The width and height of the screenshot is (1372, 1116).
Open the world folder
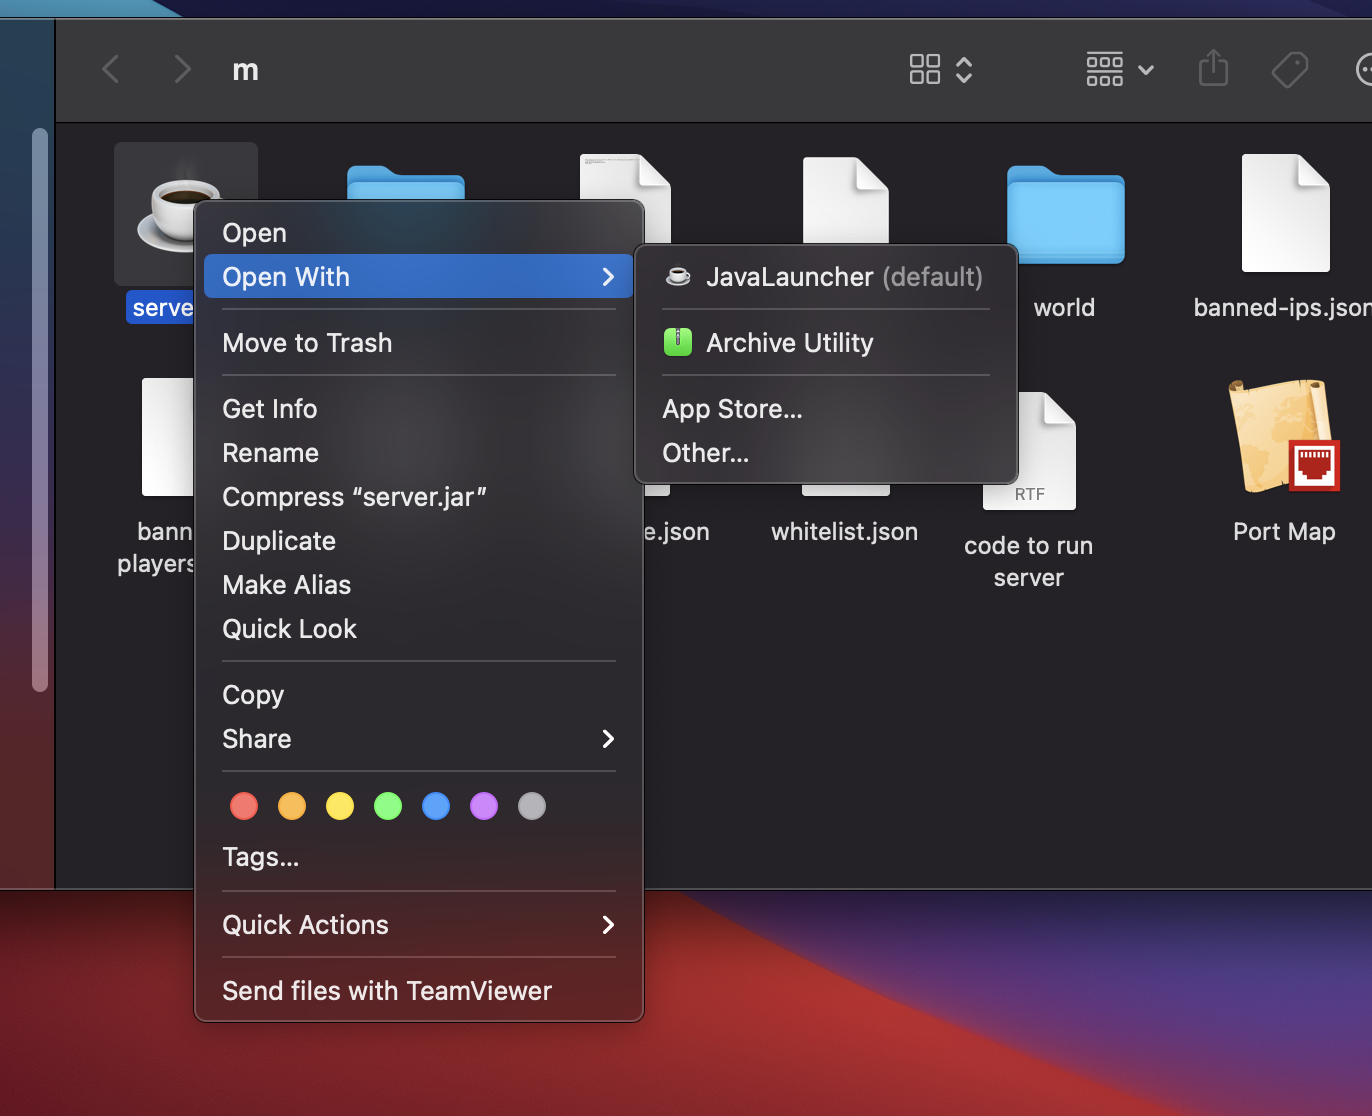point(1065,216)
